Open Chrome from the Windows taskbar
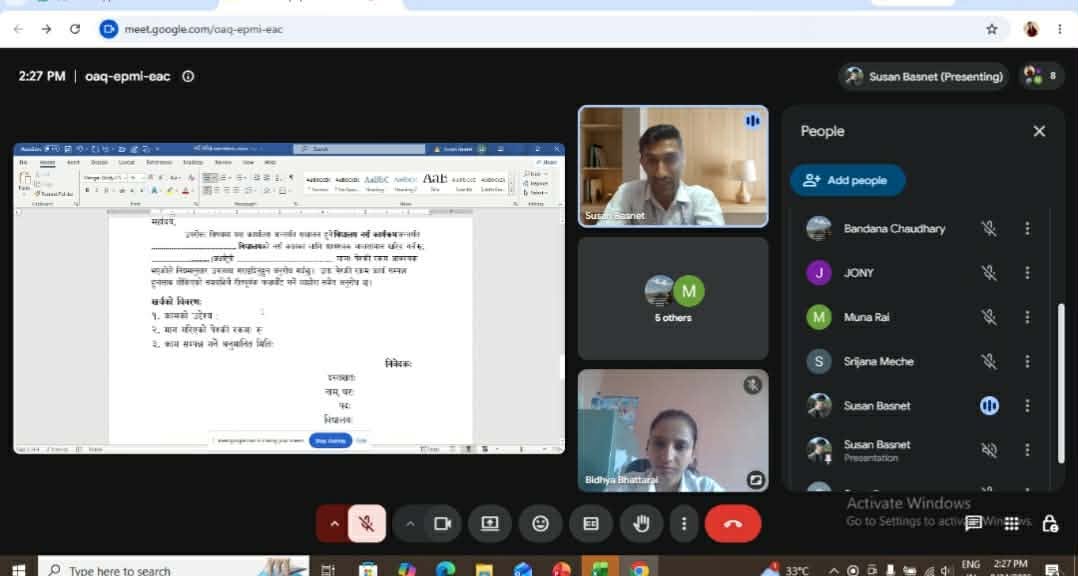This screenshot has width=1078, height=576. point(639,569)
